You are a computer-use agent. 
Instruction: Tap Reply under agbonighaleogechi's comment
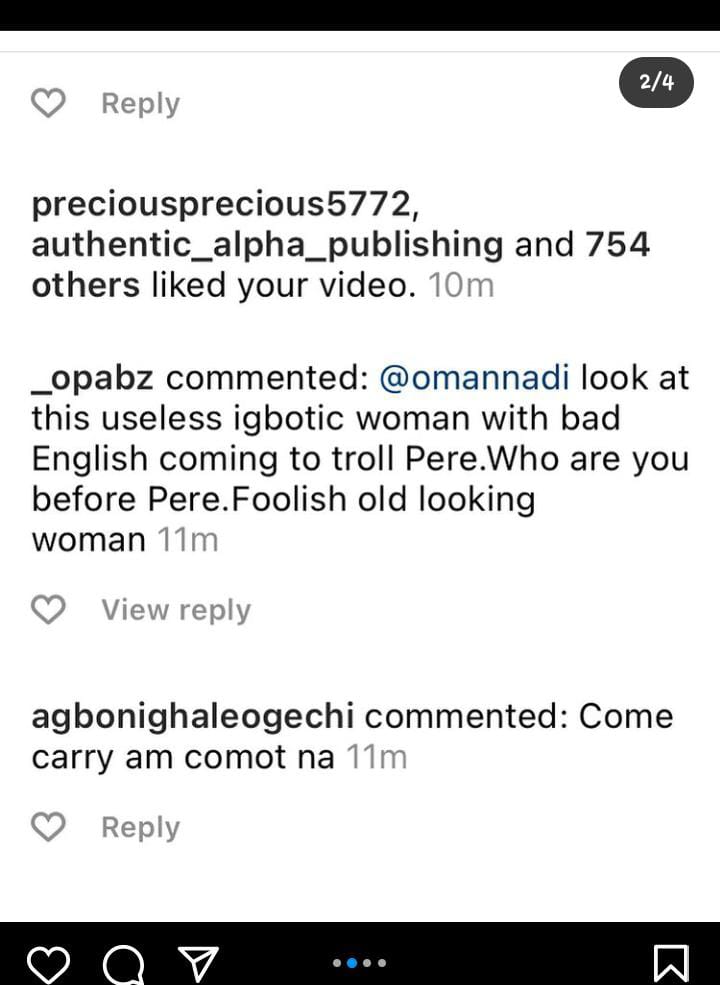pos(139,827)
